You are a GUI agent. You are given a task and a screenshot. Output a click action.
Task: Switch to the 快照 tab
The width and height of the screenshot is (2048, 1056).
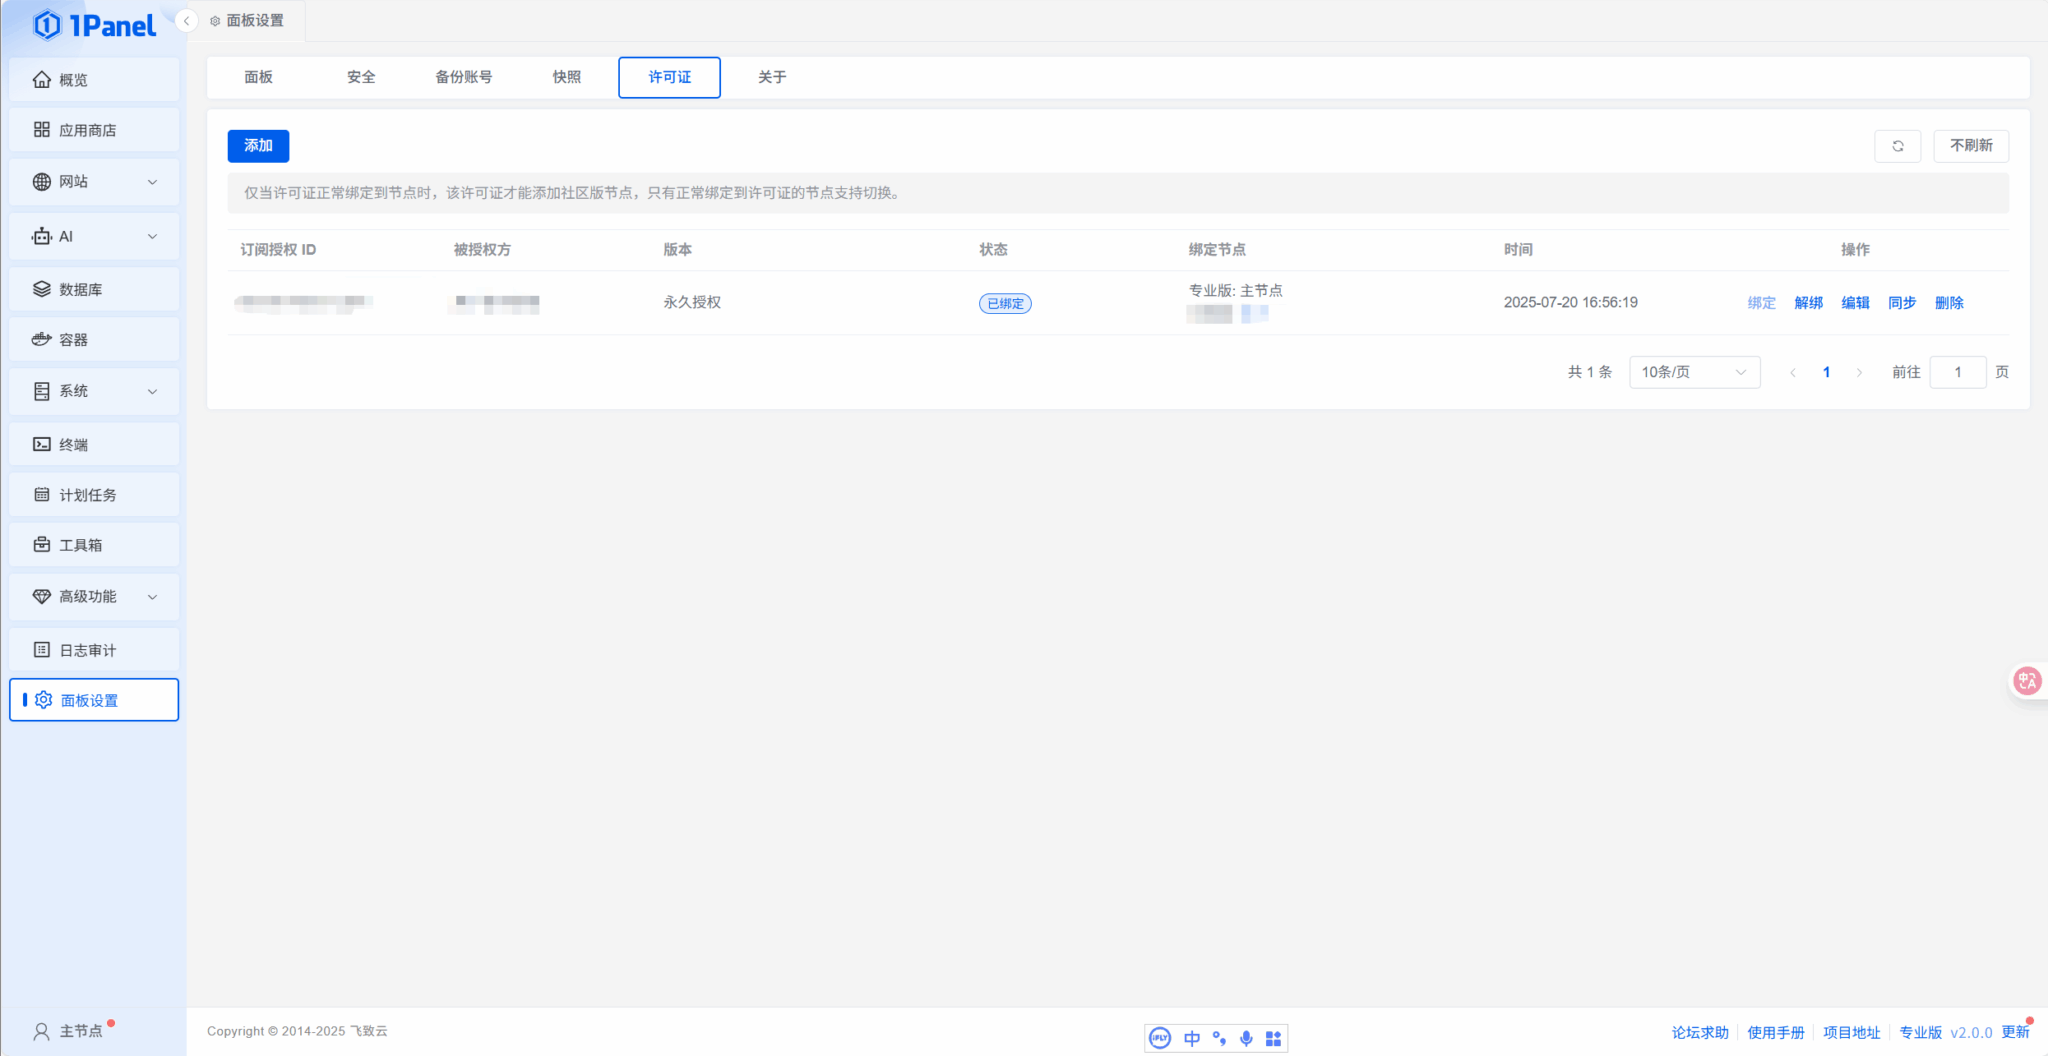click(566, 78)
